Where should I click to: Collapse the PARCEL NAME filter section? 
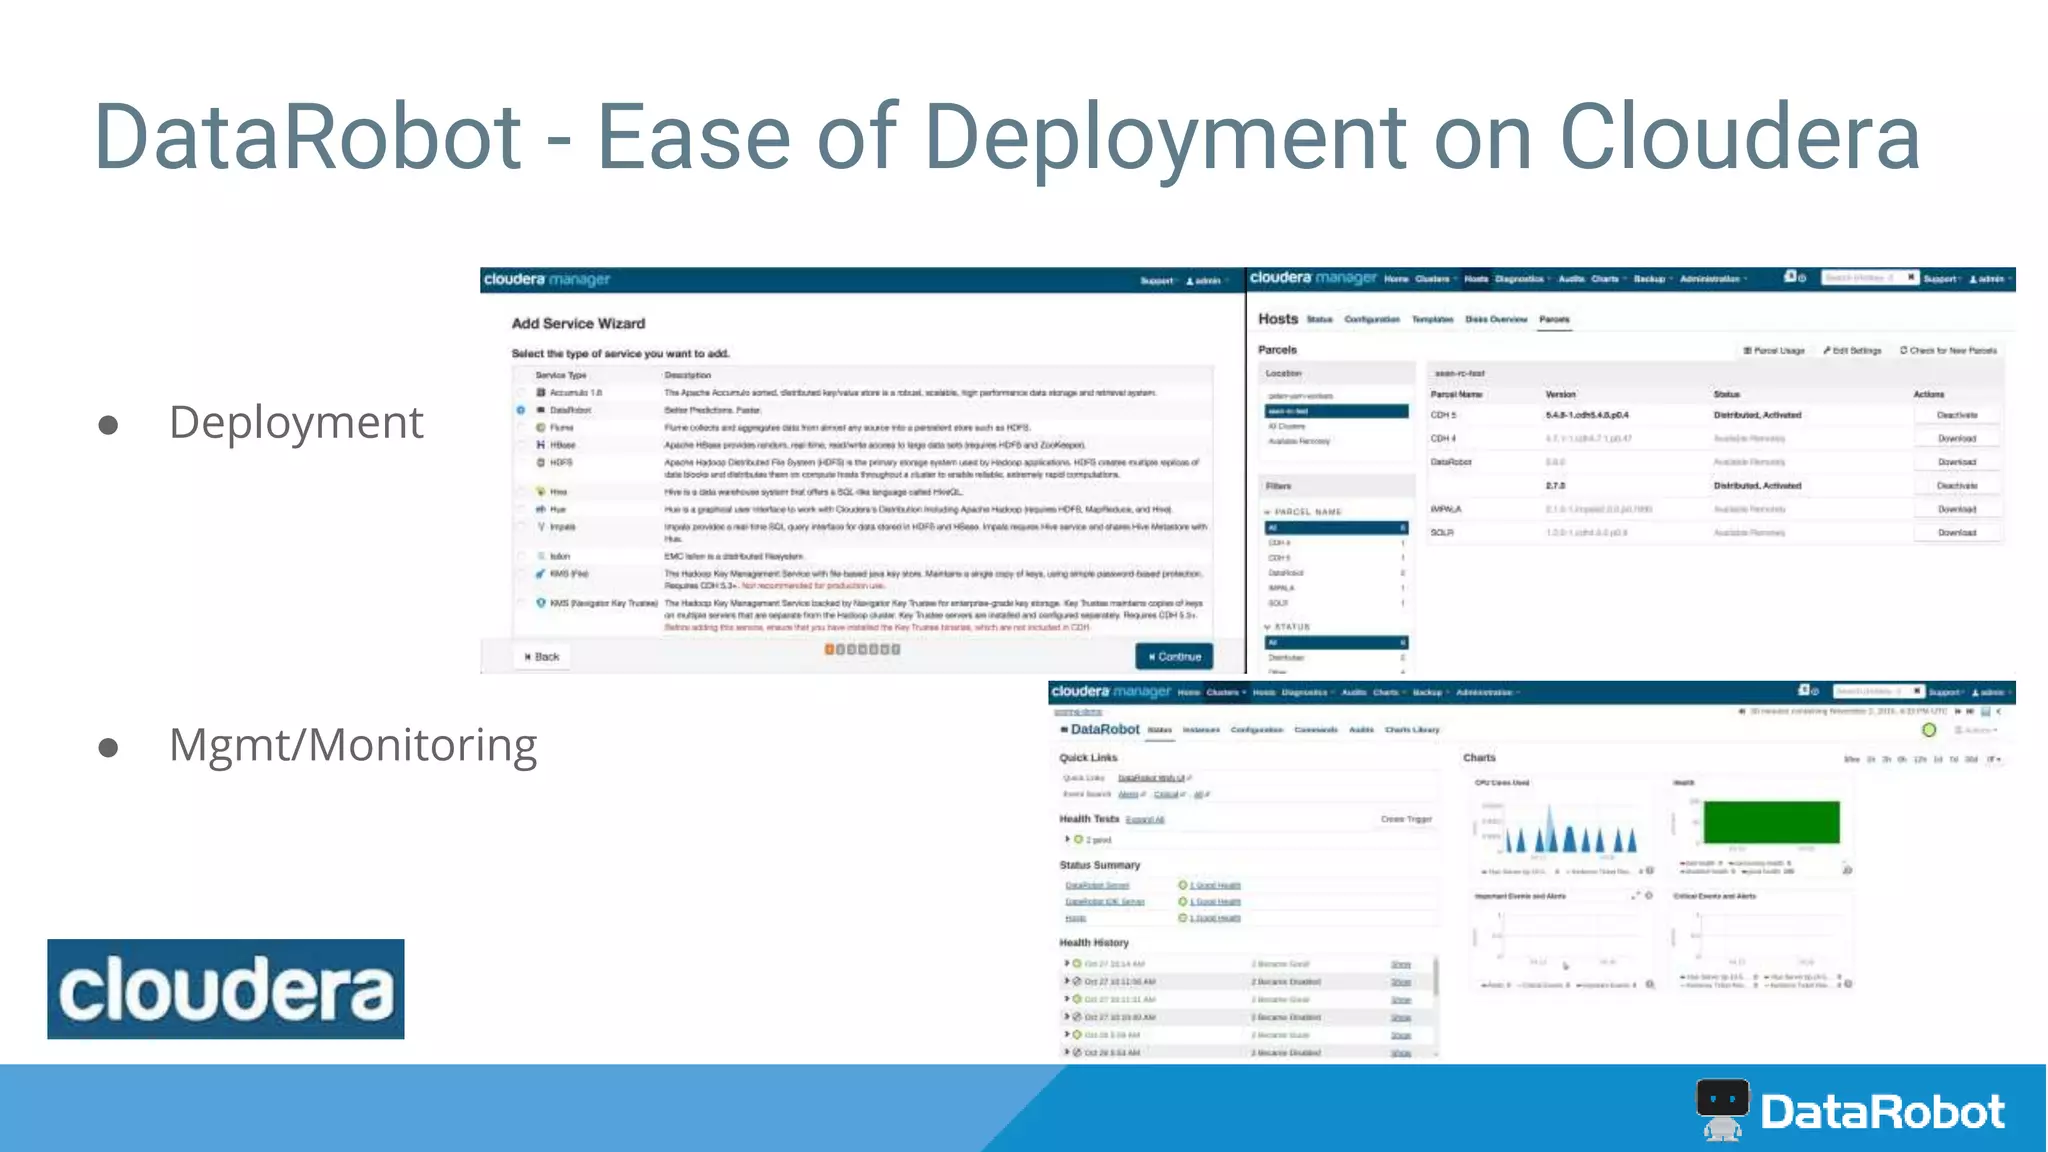(x=1268, y=512)
